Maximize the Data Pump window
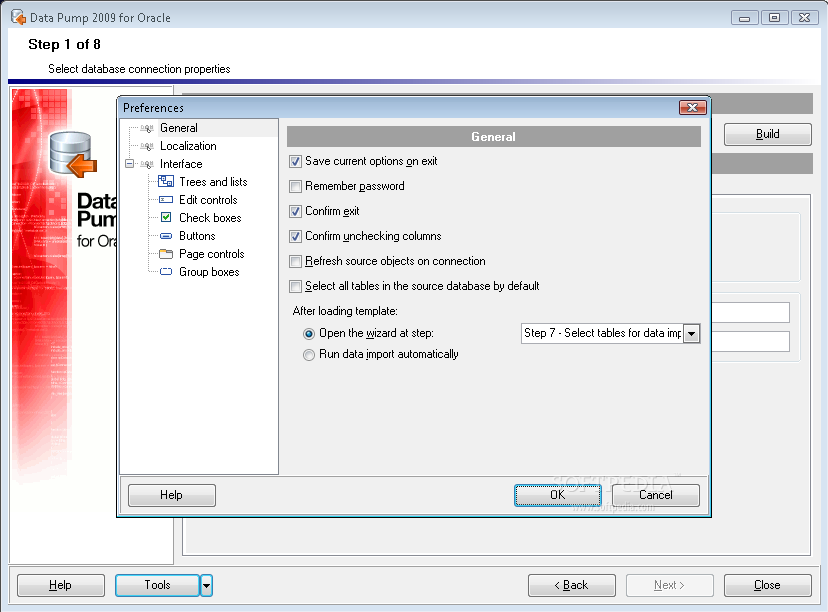 [775, 18]
